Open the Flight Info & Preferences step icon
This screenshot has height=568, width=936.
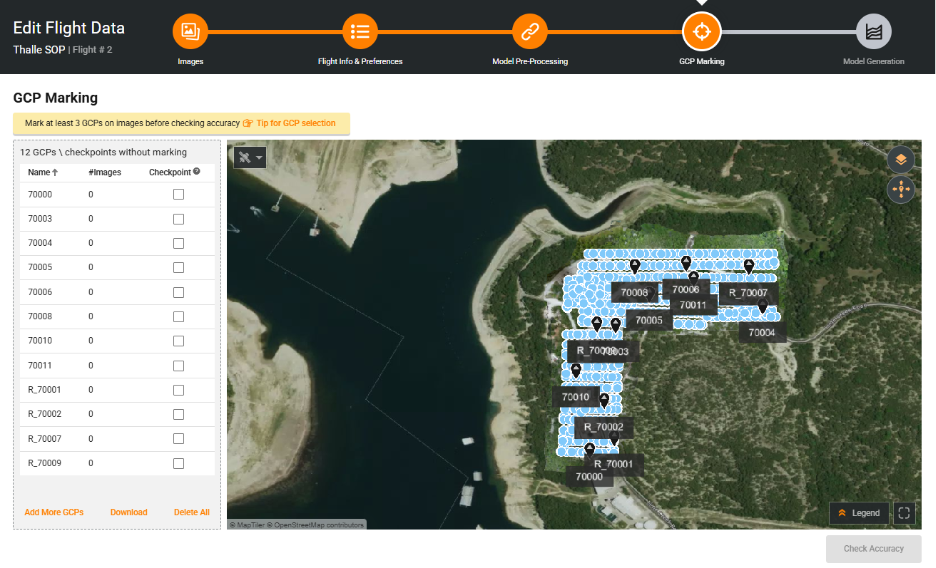[x=360, y=32]
